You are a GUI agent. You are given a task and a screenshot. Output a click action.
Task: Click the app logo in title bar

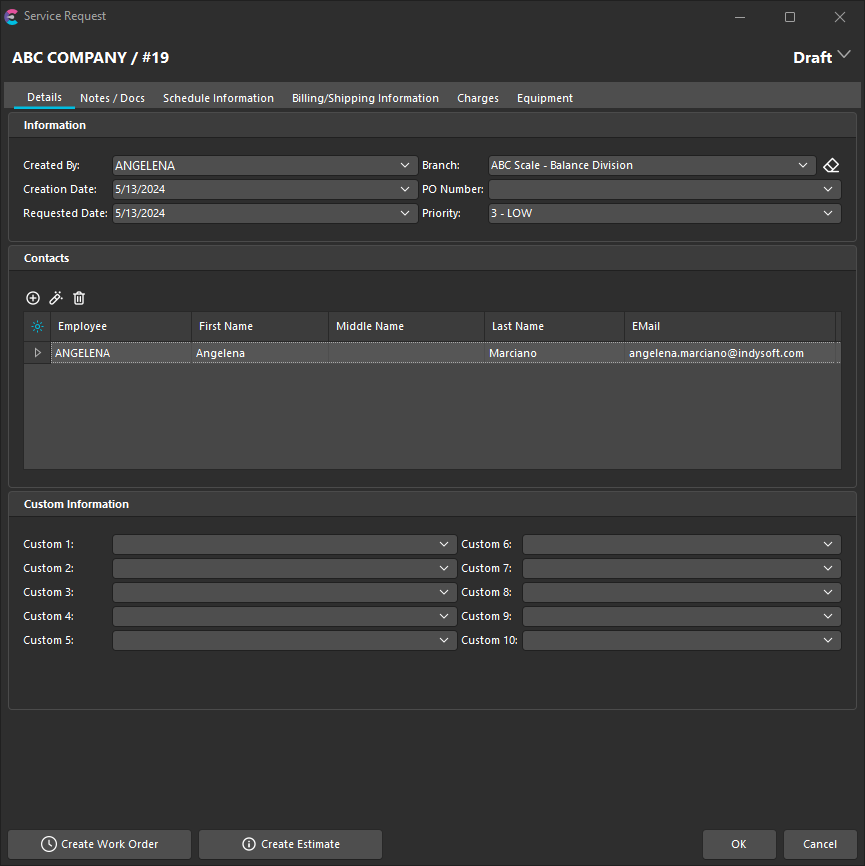click(12, 16)
